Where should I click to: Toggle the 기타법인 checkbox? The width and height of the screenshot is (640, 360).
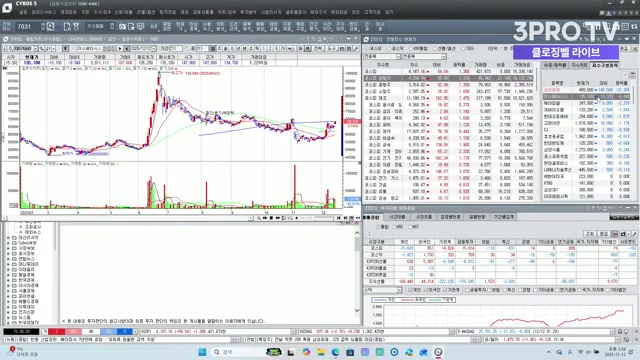point(607,290)
